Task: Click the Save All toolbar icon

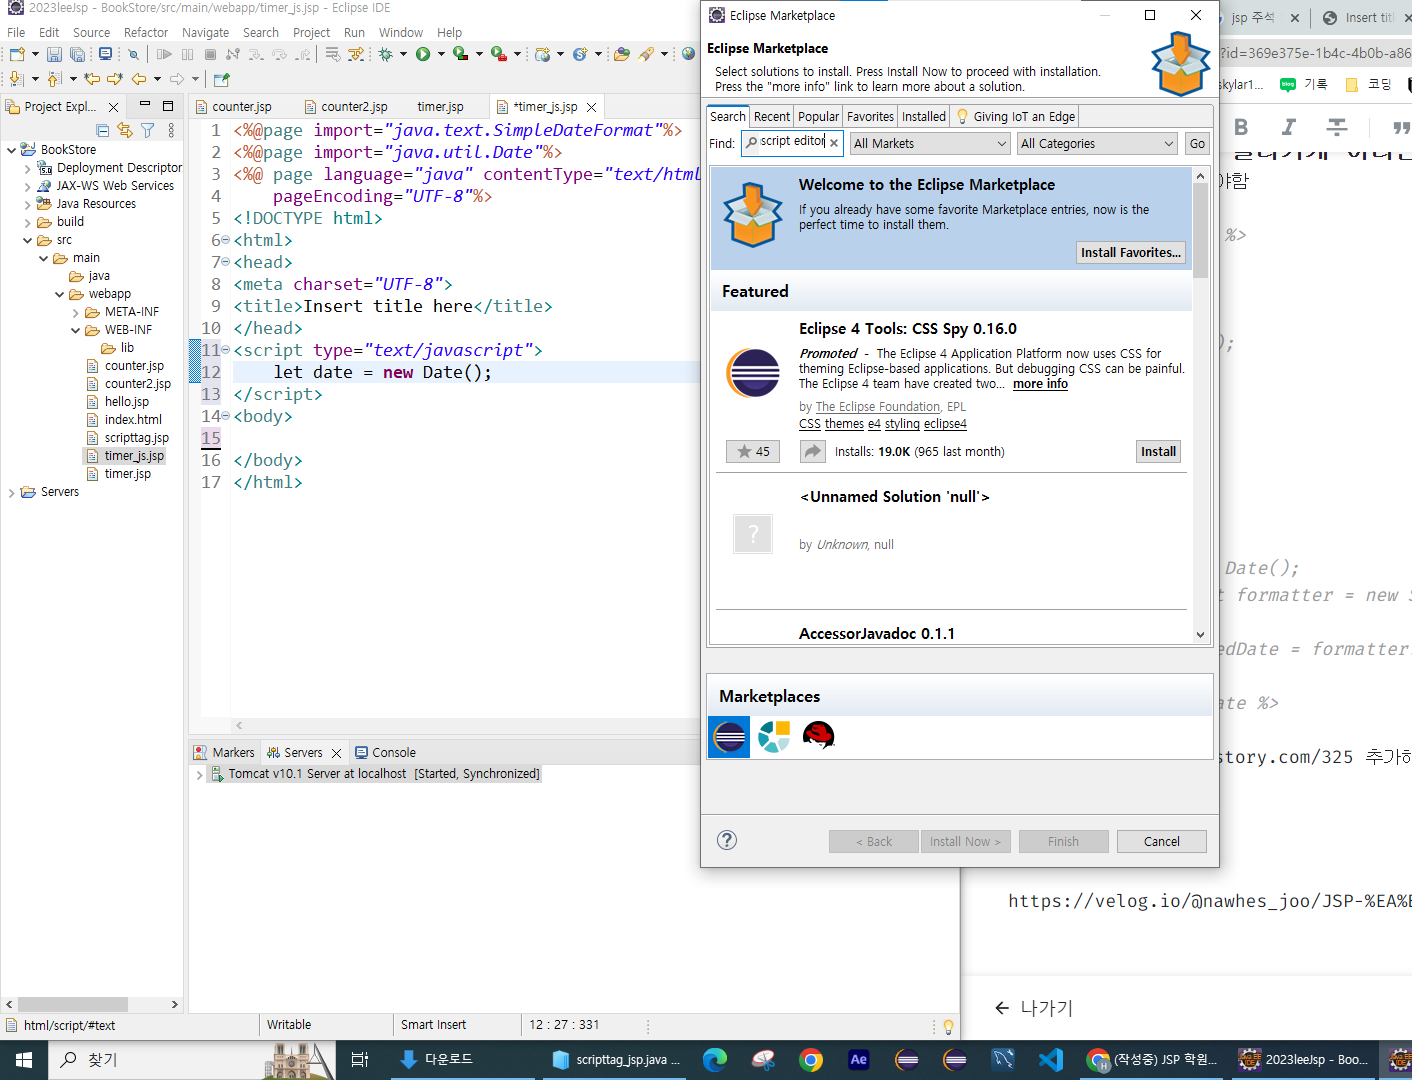Action: point(77,54)
